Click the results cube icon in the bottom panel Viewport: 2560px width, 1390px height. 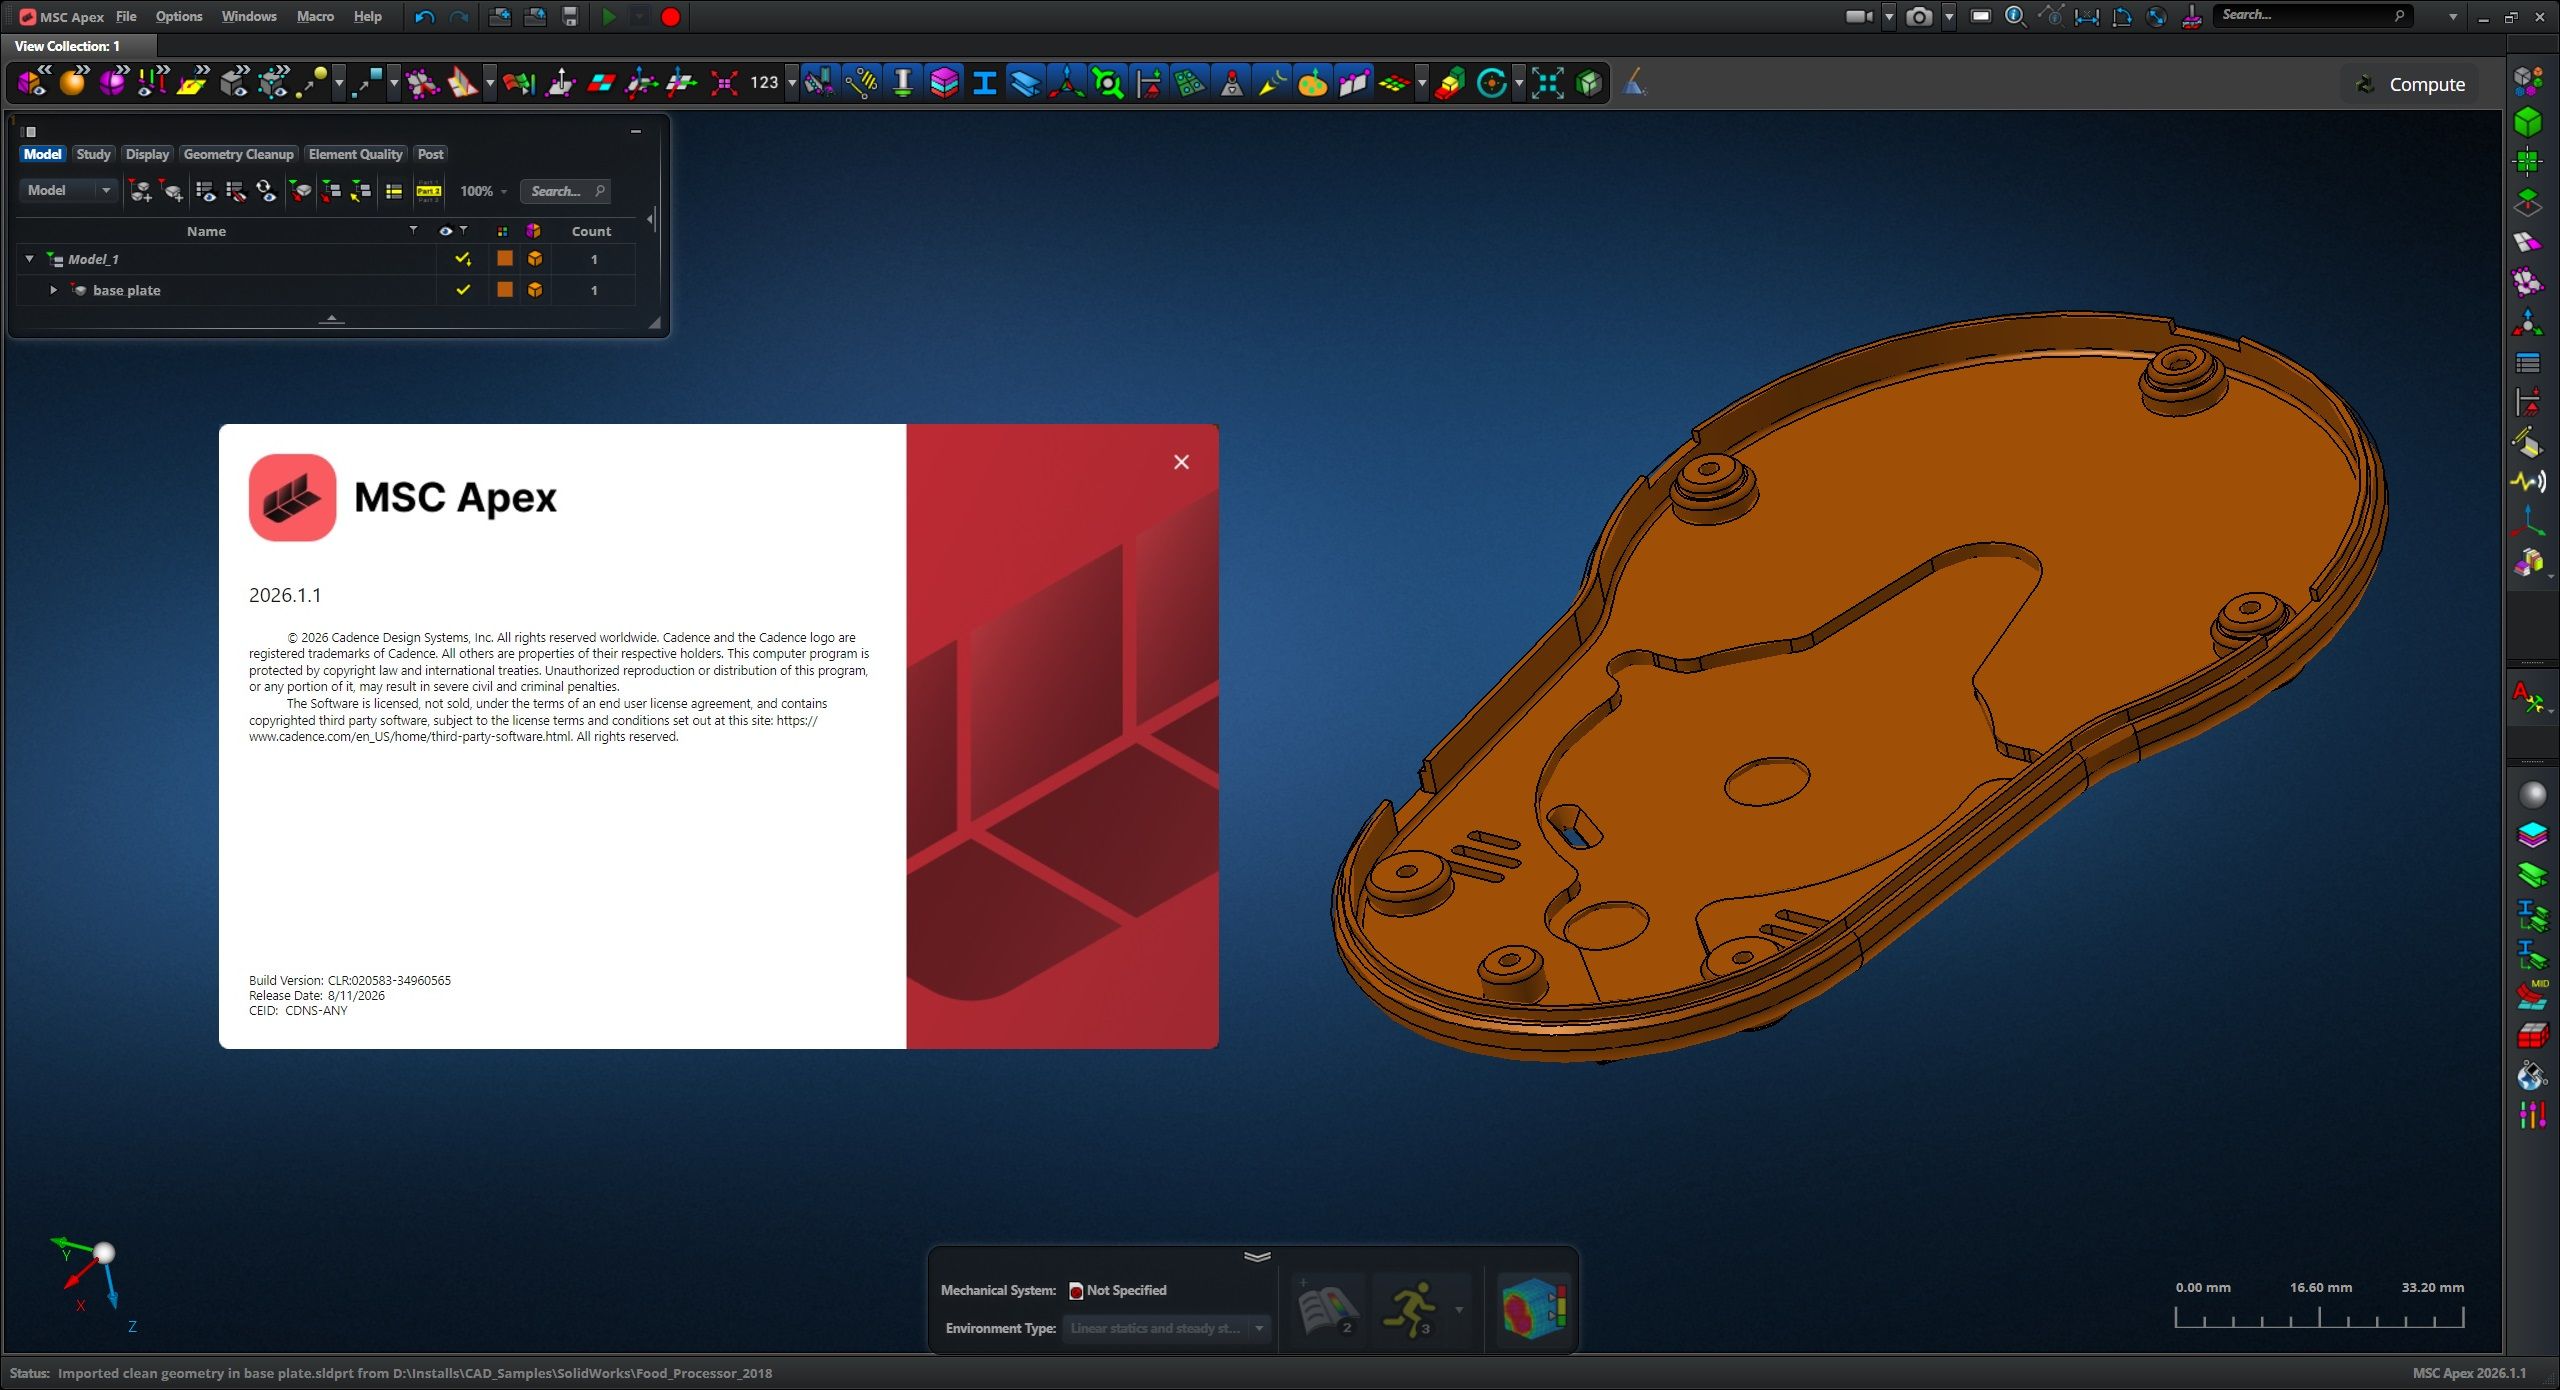1535,1308
